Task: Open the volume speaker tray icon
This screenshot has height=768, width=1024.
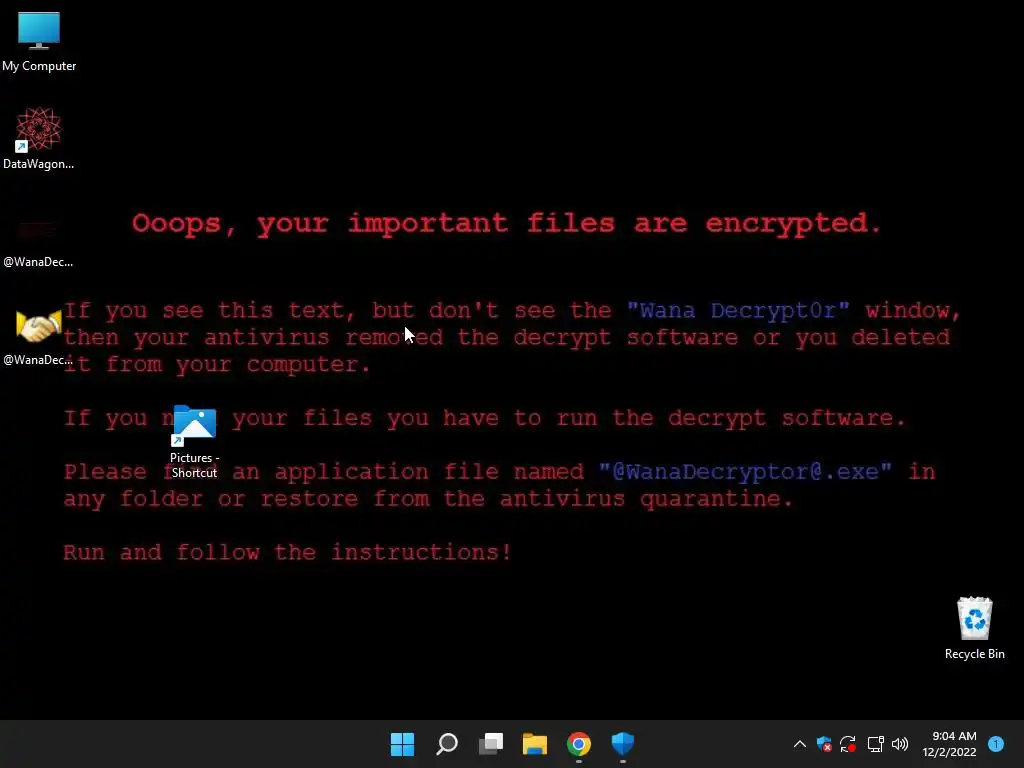Action: (x=900, y=744)
